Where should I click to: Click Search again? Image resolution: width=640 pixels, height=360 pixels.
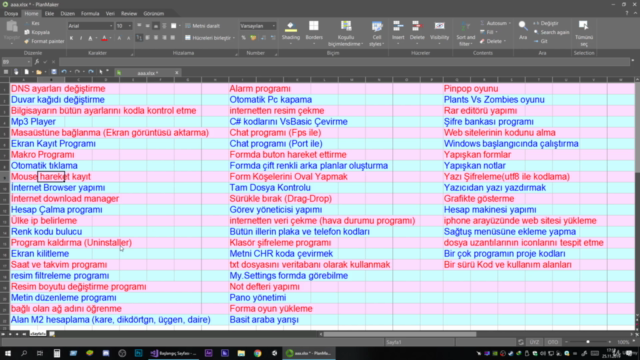click(x=551, y=32)
